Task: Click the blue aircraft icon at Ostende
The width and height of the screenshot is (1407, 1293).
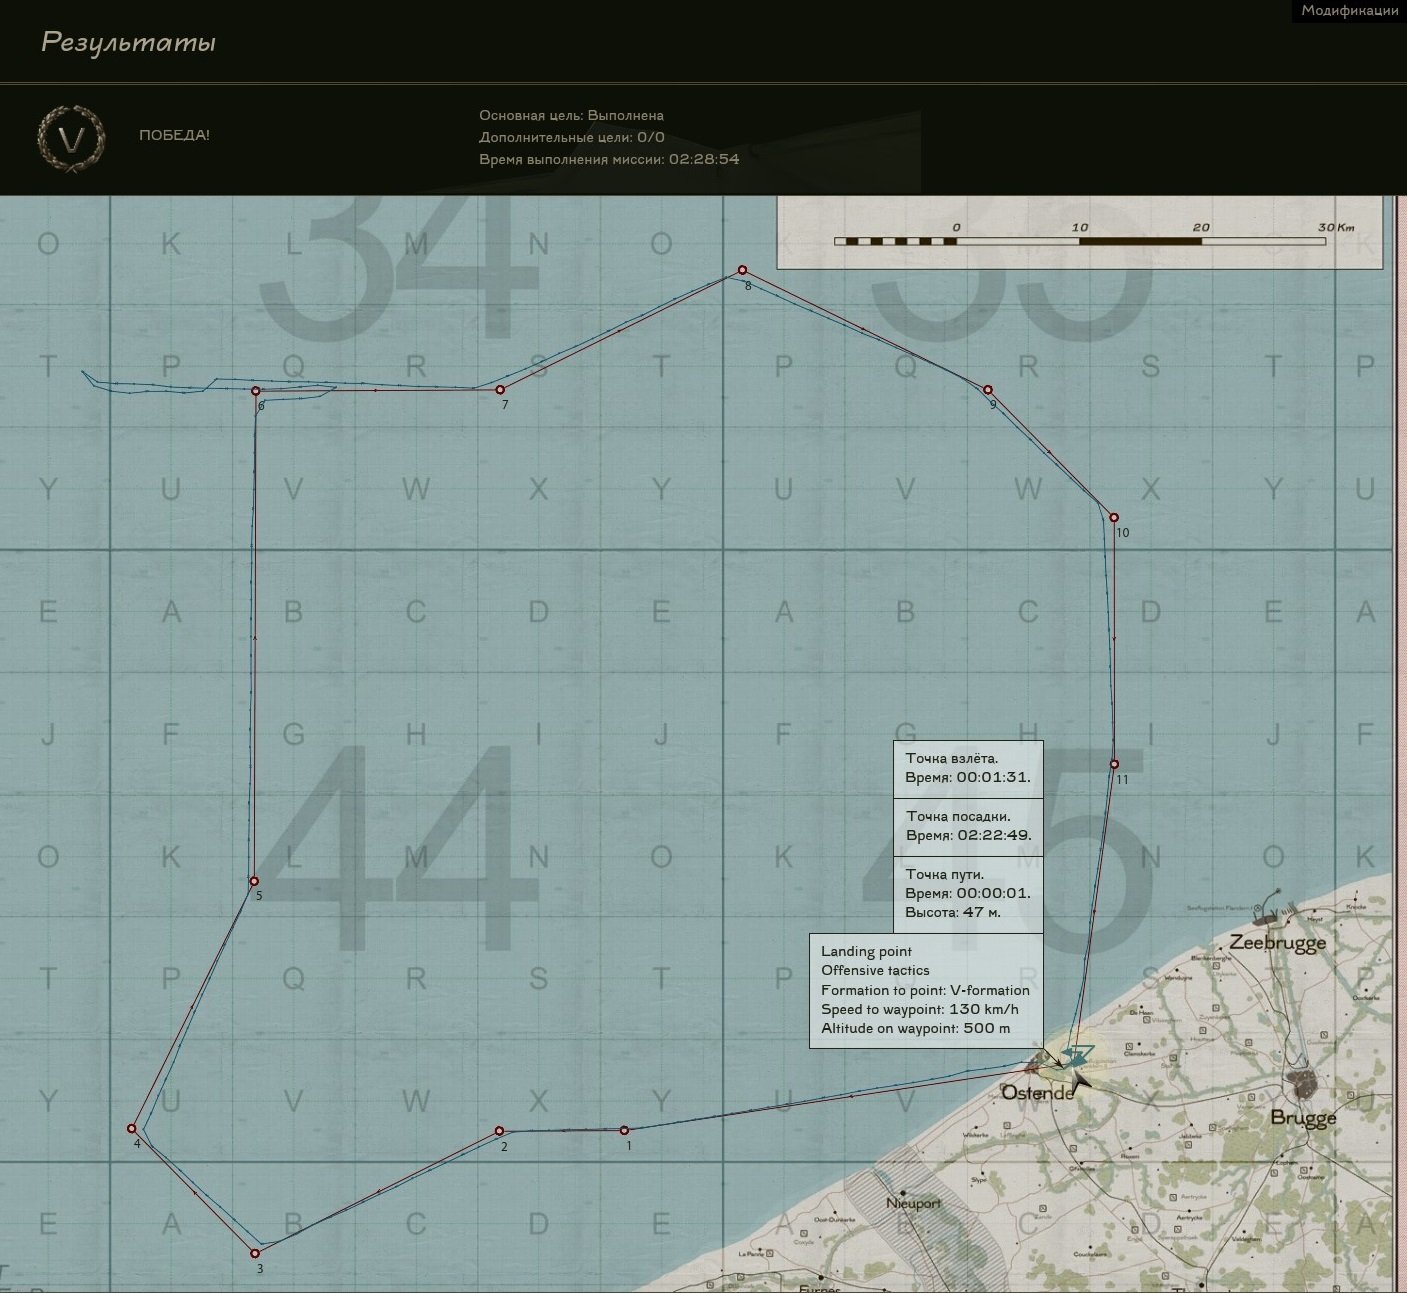Action: [1078, 1054]
